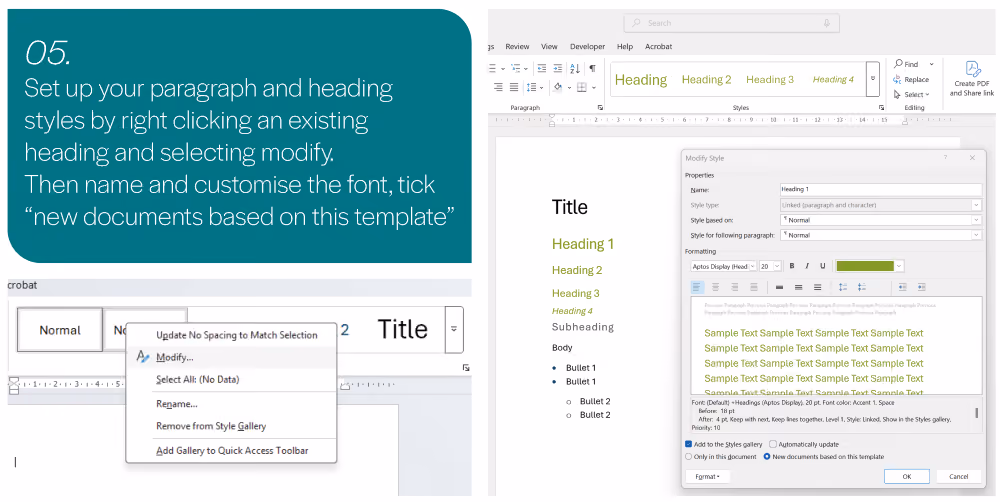1000x502 pixels.
Task: Open the Styles group dialog launcher in Word ribbon
Action: click(882, 108)
